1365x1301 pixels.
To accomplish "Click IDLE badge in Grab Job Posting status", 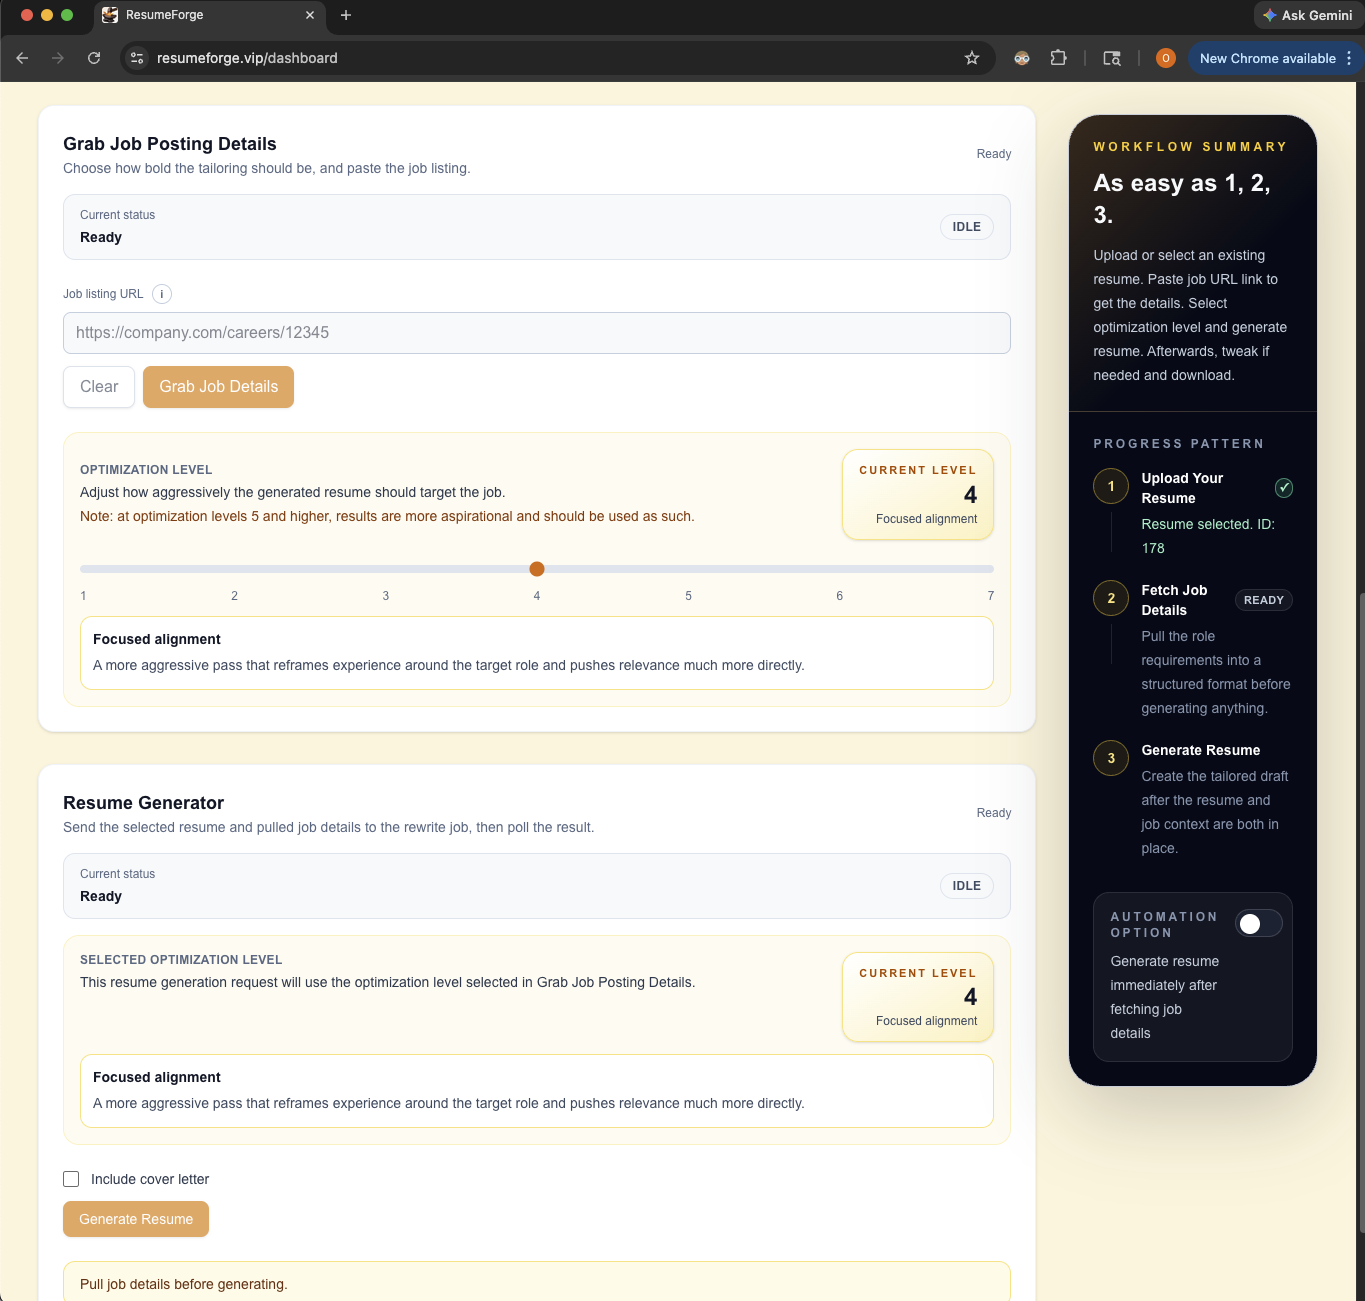I will [966, 227].
